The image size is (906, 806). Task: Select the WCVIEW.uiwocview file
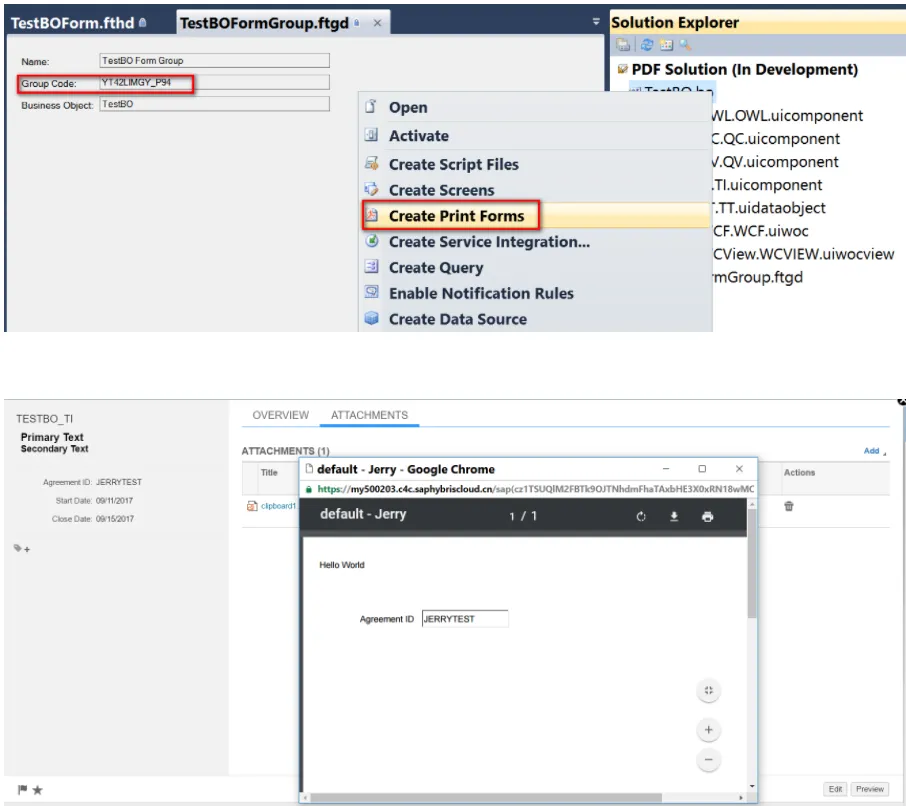(803, 254)
